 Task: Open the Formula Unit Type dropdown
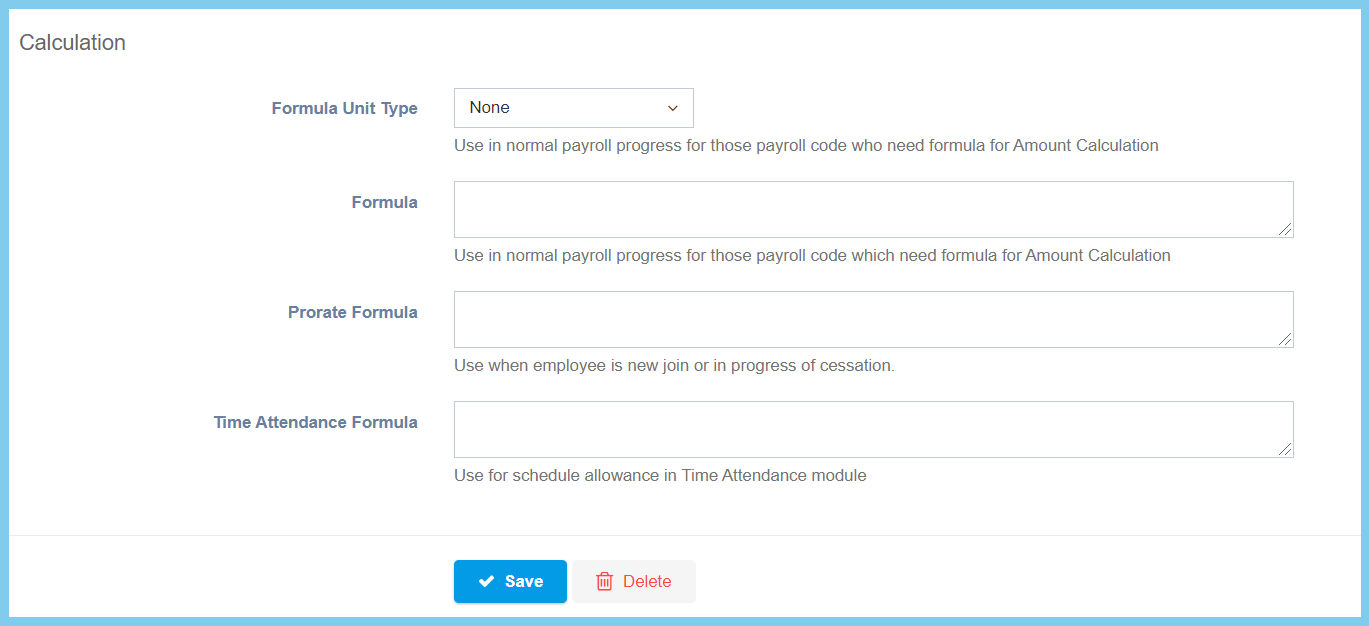coord(573,108)
